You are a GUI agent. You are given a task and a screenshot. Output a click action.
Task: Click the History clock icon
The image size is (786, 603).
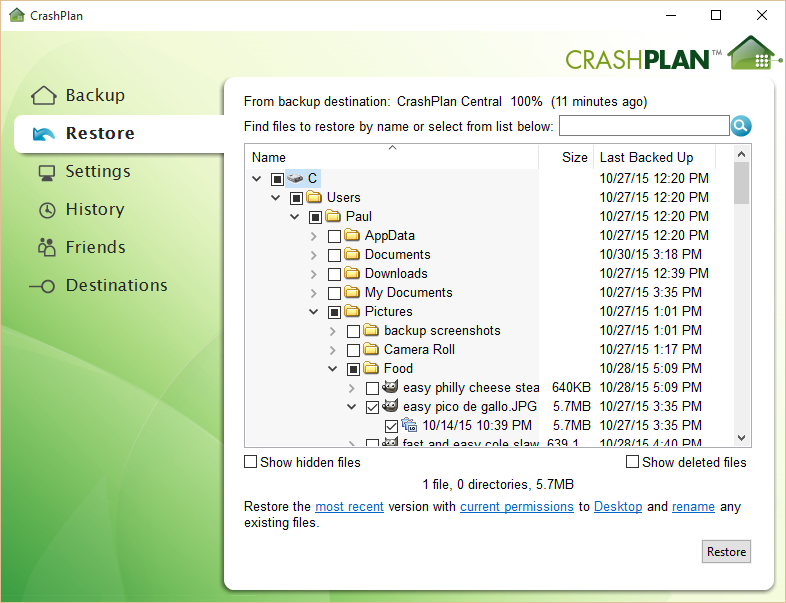point(46,210)
